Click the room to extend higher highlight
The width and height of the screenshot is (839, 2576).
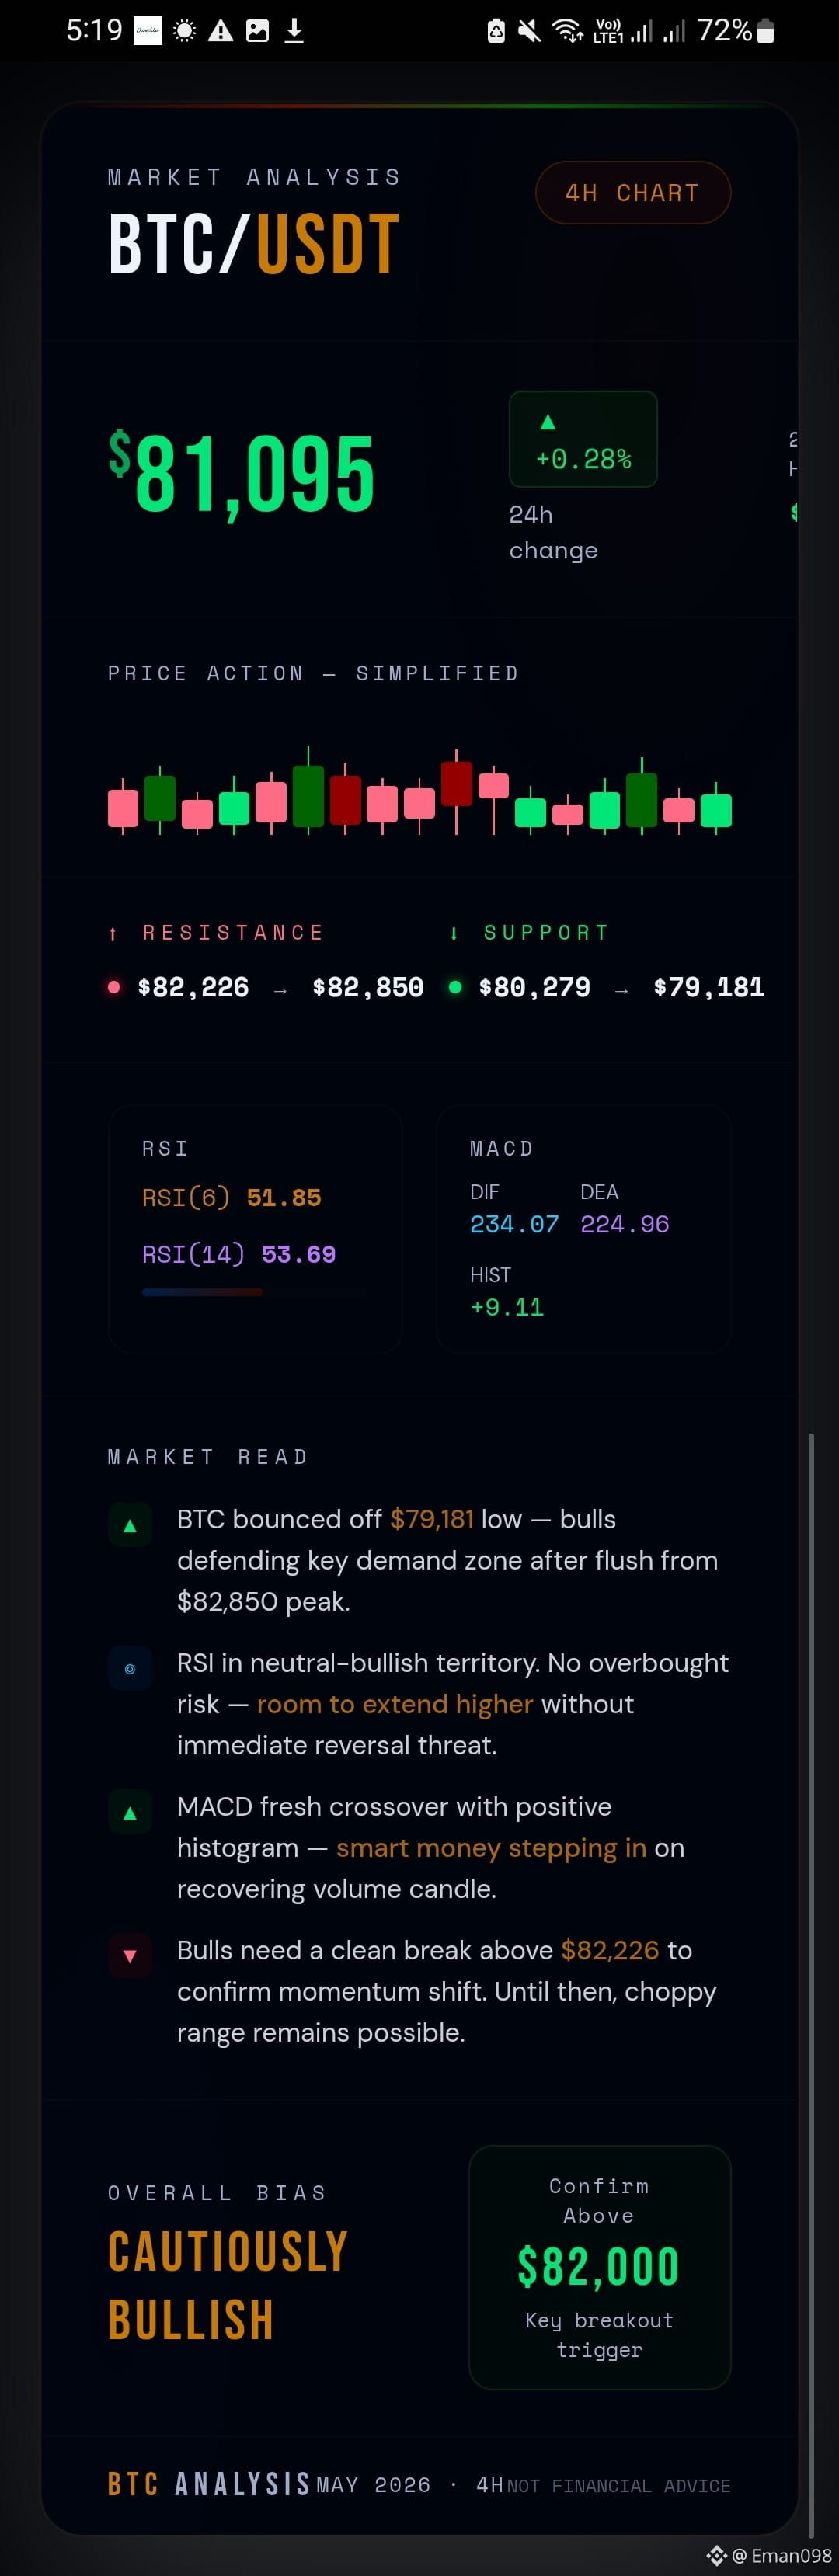click(395, 1704)
